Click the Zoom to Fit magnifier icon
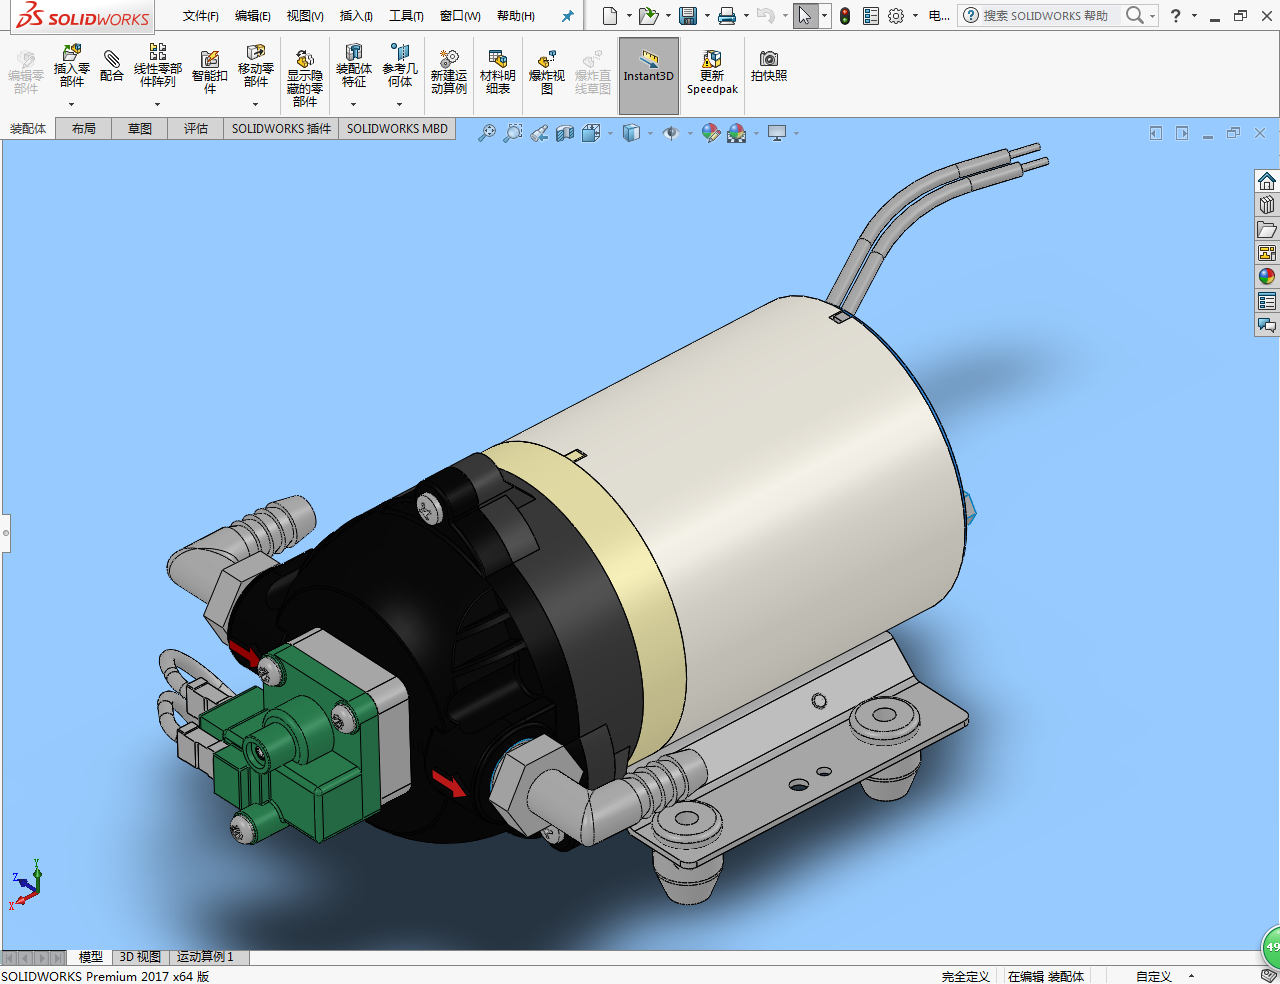The width and height of the screenshot is (1280, 984). click(x=487, y=133)
